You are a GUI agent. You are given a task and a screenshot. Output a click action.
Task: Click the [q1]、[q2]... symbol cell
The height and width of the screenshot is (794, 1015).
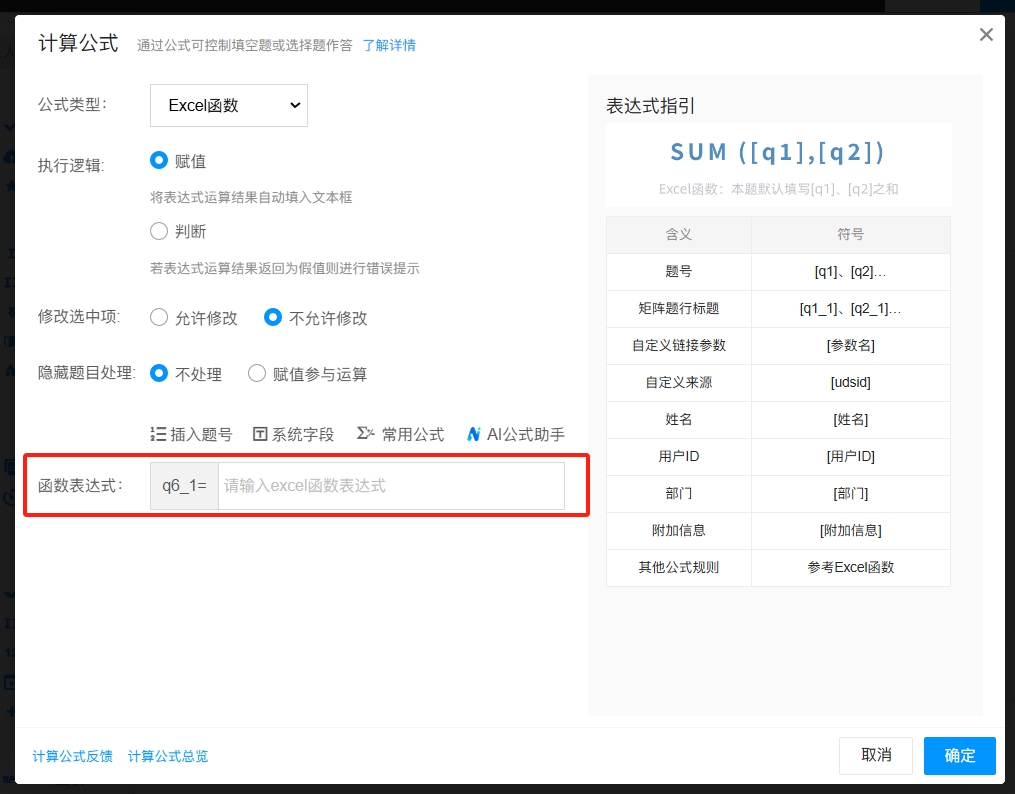[x=851, y=272]
